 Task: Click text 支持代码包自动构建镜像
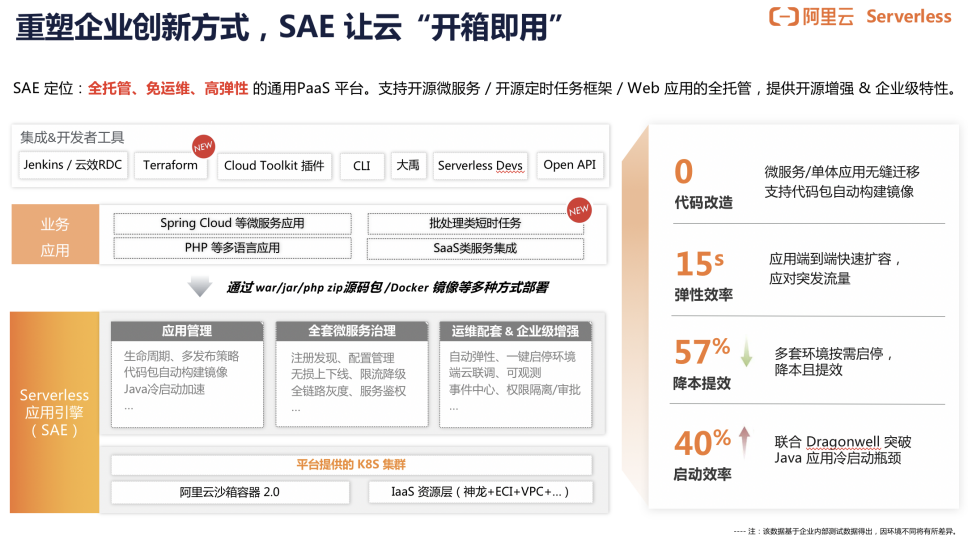click(x=839, y=191)
